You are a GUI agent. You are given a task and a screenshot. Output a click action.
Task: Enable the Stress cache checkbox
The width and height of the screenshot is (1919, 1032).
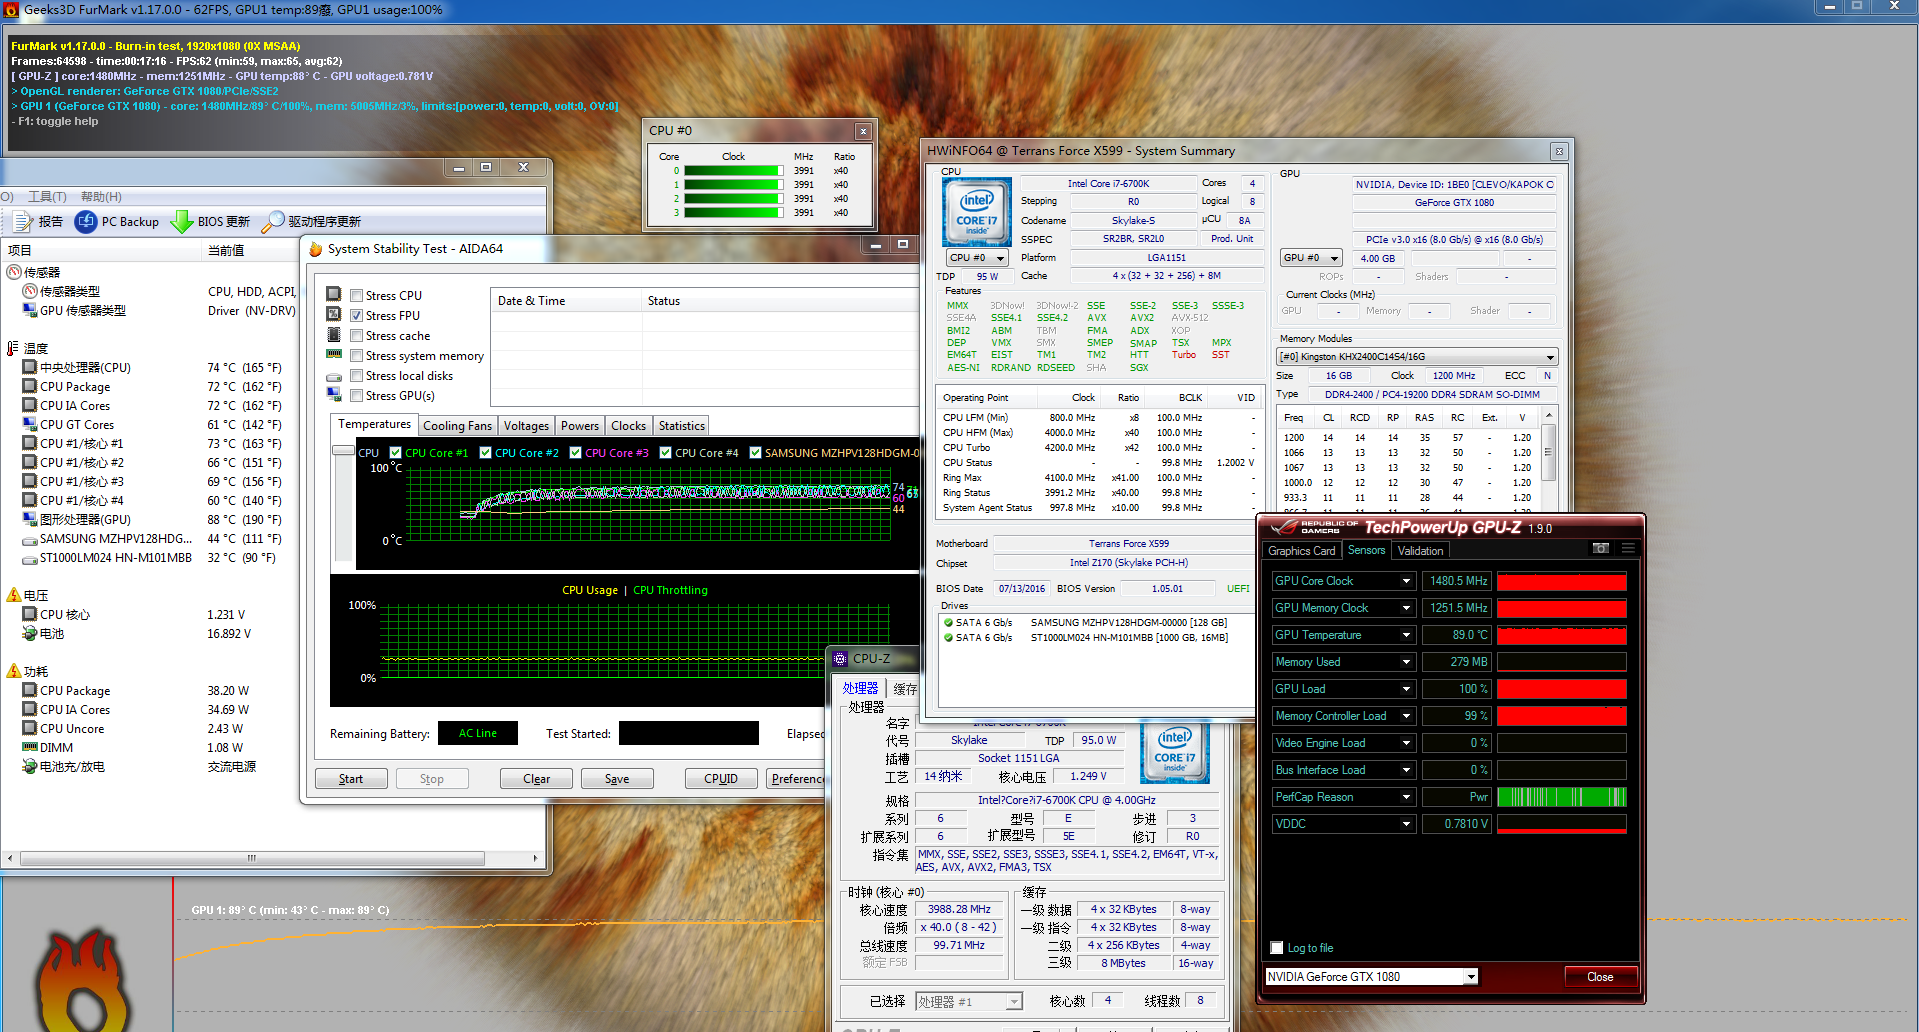pos(356,335)
